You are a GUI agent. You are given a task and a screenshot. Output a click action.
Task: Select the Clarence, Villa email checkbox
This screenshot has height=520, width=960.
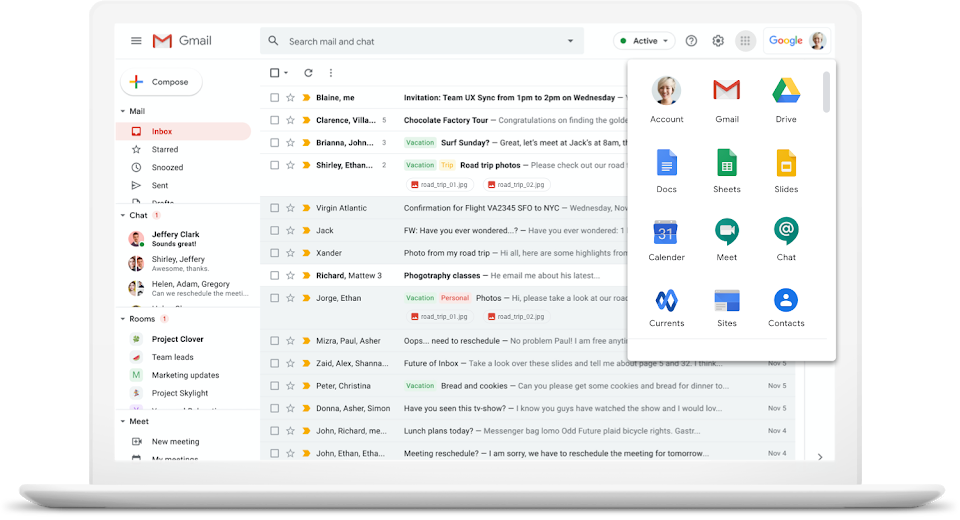point(274,121)
